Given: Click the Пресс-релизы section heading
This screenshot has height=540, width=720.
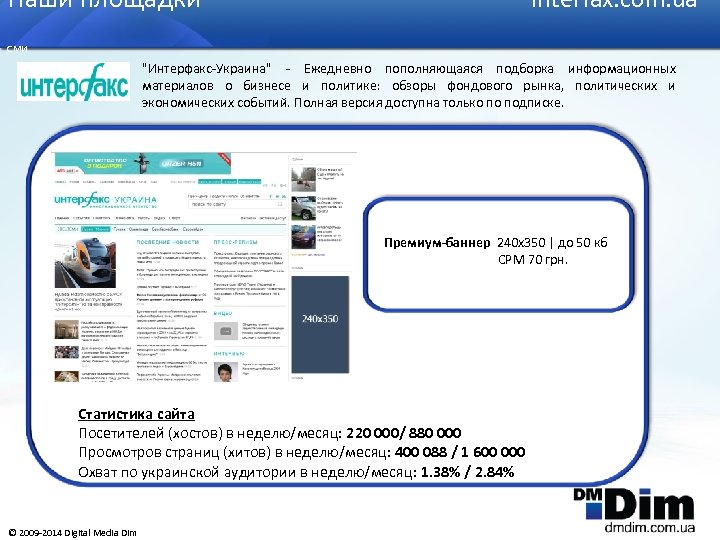Looking at the screenshot, I should (235, 242).
